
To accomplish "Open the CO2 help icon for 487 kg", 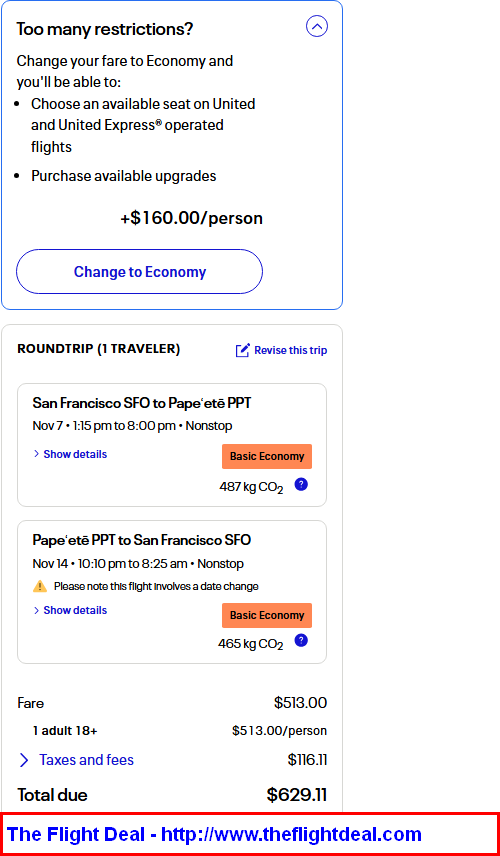I will click(301, 484).
